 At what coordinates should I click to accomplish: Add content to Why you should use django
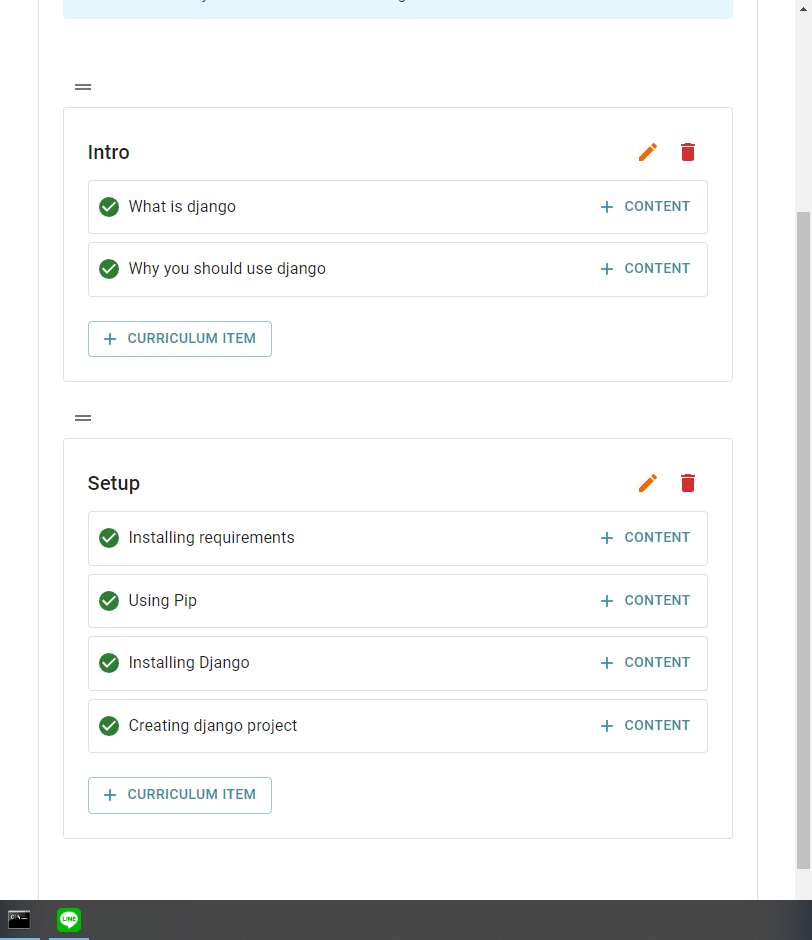click(x=645, y=269)
